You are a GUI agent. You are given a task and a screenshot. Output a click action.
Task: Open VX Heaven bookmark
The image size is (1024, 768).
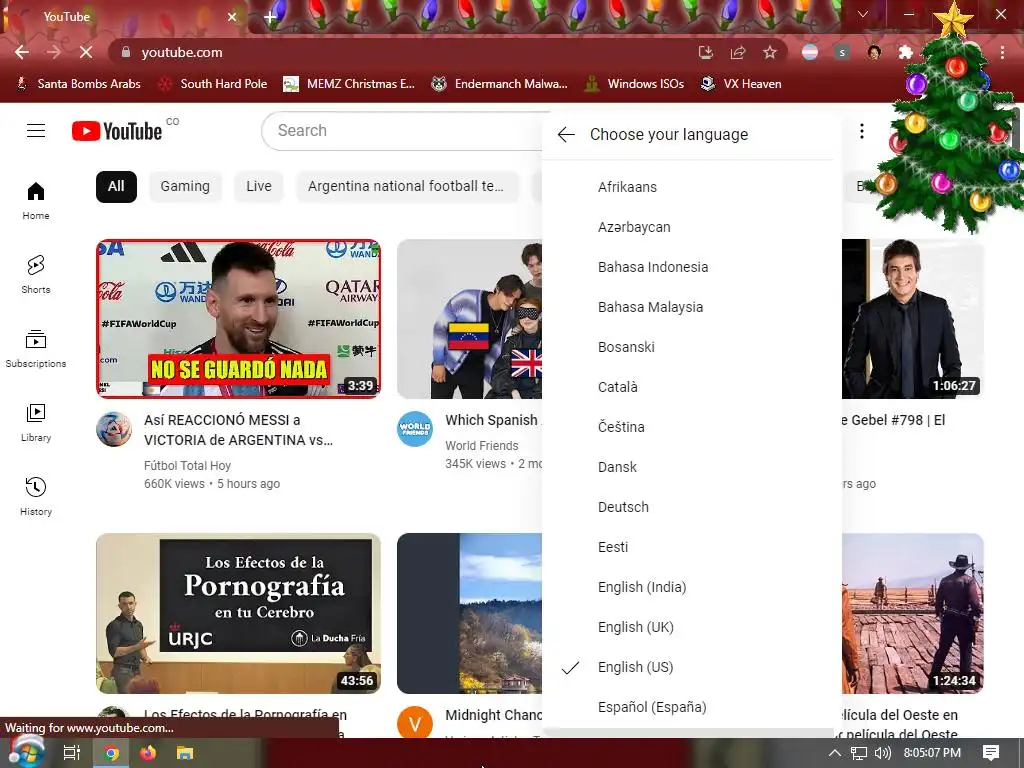(x=741, y=84)
